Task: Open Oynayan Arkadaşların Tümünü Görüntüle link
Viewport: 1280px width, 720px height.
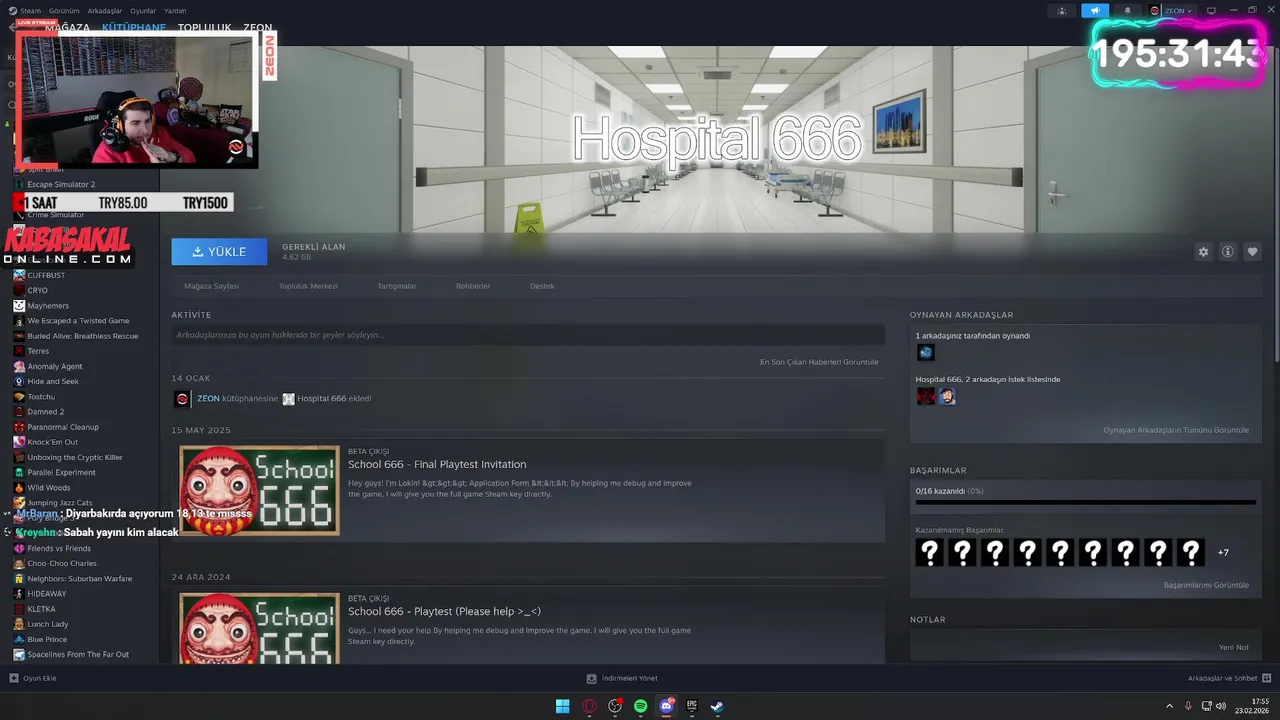Action: tap(1176, 430)
